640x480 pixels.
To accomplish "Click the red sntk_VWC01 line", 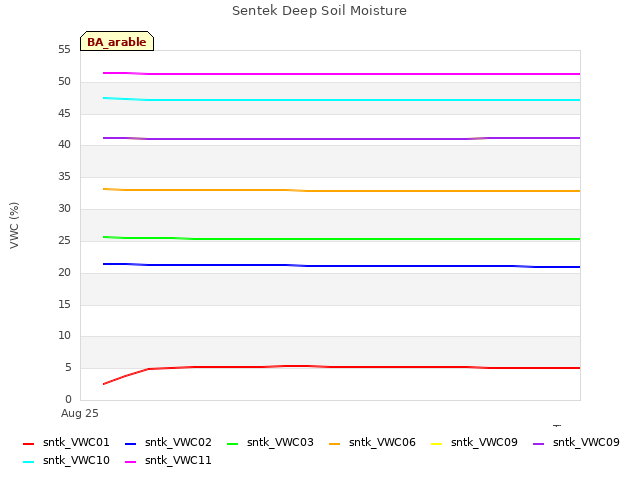I will 342,367.
